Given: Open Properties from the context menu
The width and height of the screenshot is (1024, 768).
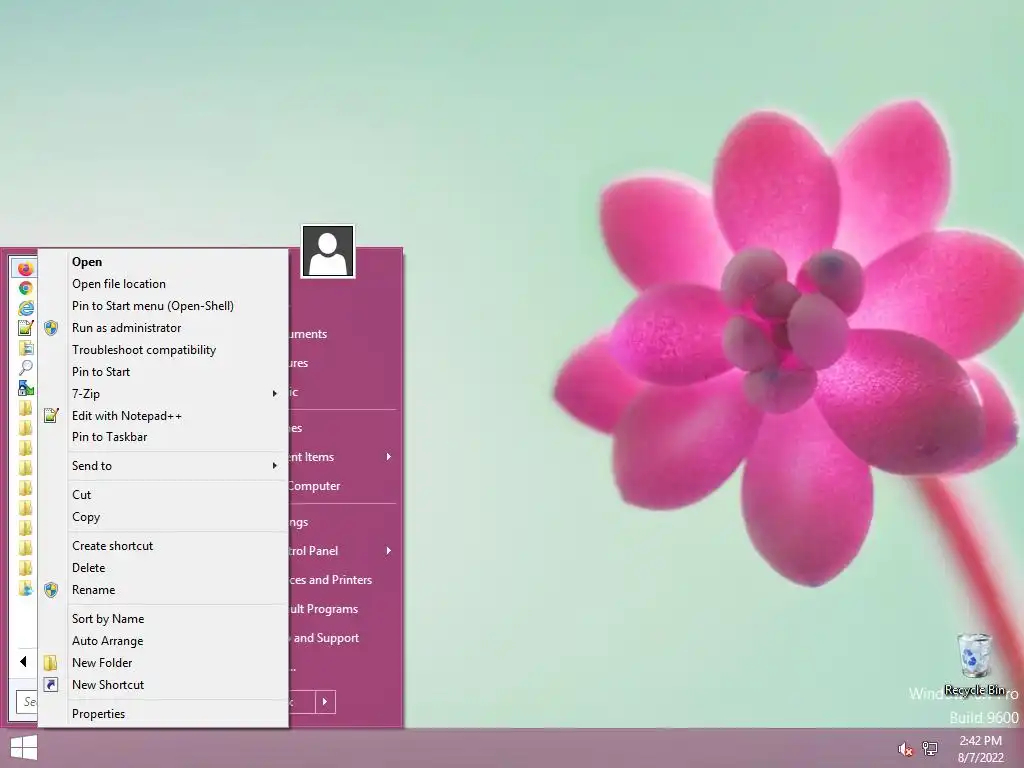Looking at the screenshot, I should point(163,714).
